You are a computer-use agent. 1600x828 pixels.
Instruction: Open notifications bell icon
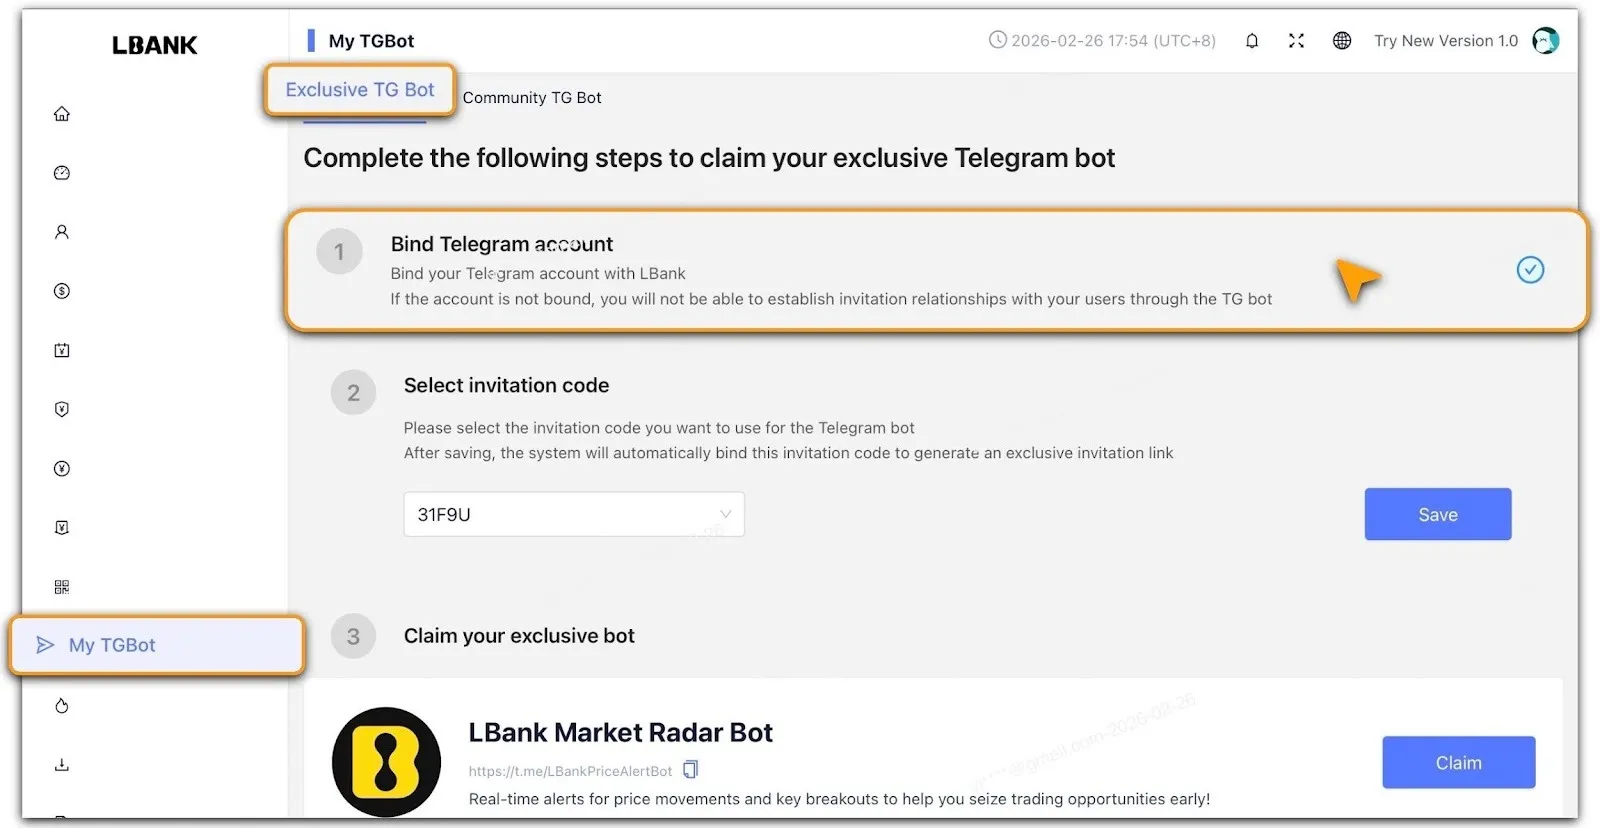click(1251, 41)
